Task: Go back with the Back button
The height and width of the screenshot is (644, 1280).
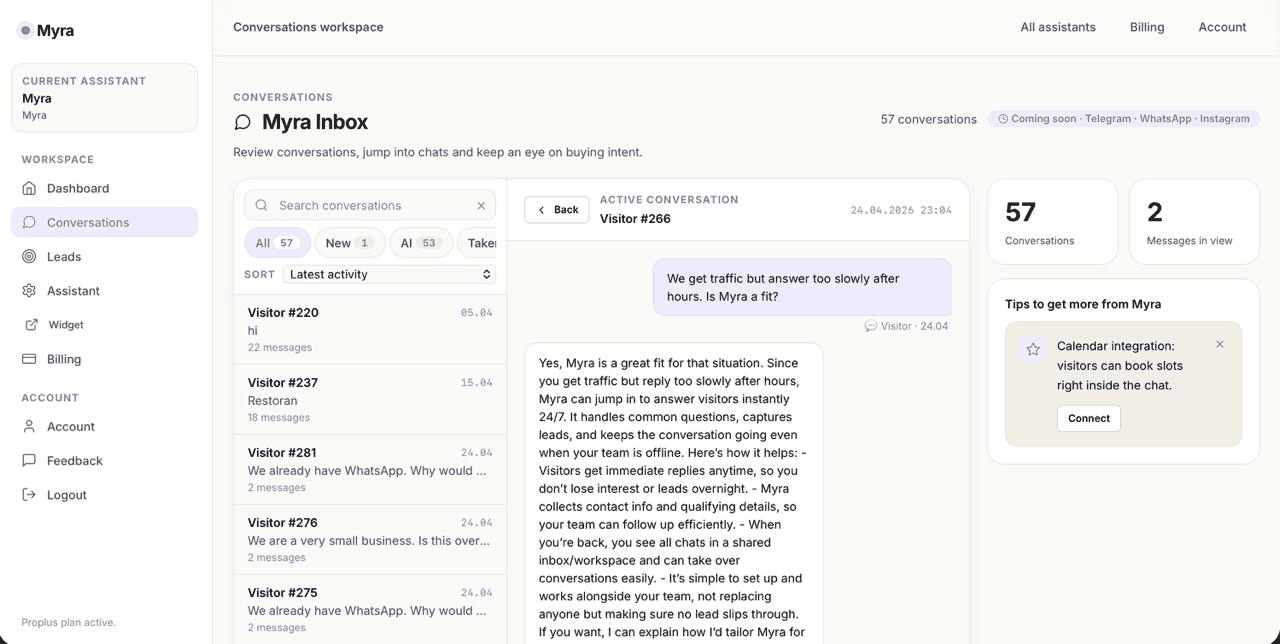Action: [557, 210]
